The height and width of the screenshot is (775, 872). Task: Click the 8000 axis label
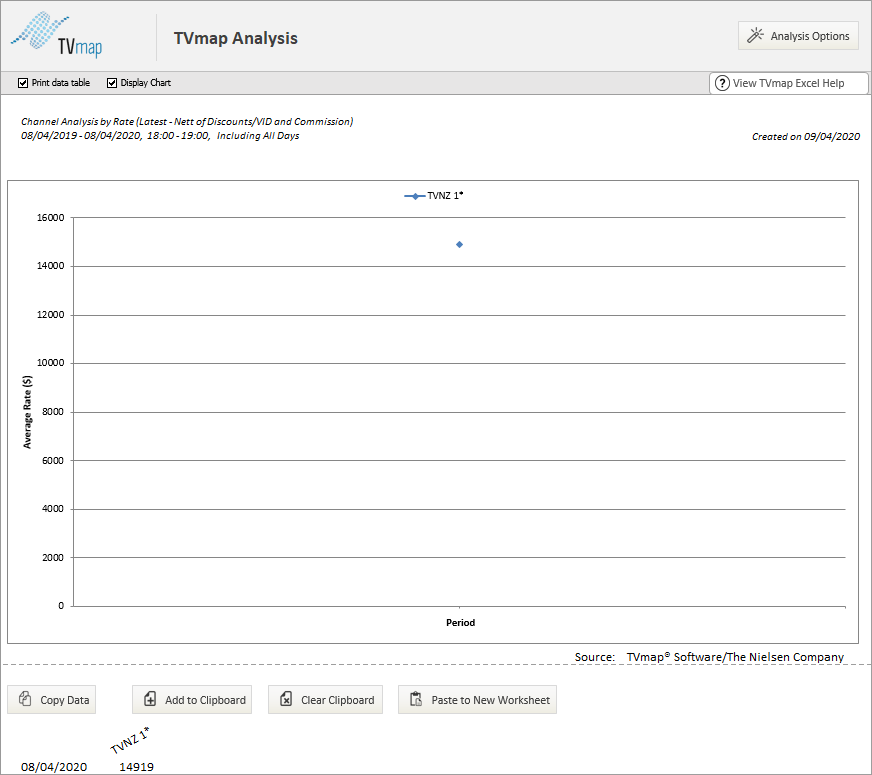tap(53, 412)
